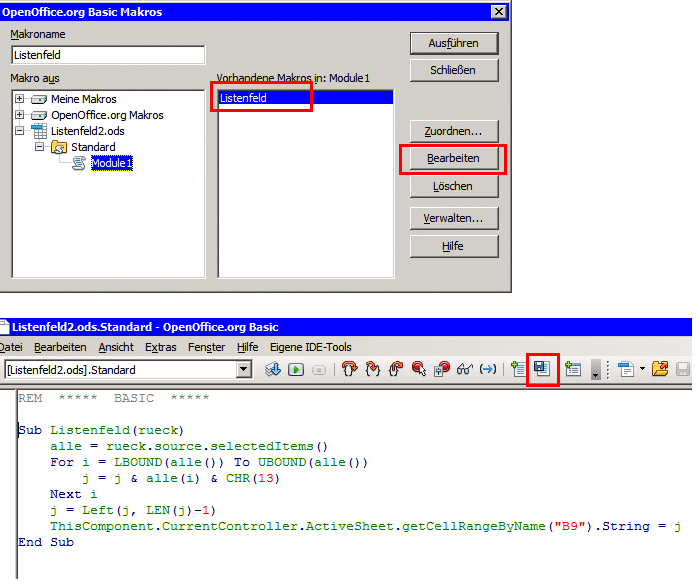Open the Extras menu
Viewport: 696px width, 588px height.
click(161, 347)
